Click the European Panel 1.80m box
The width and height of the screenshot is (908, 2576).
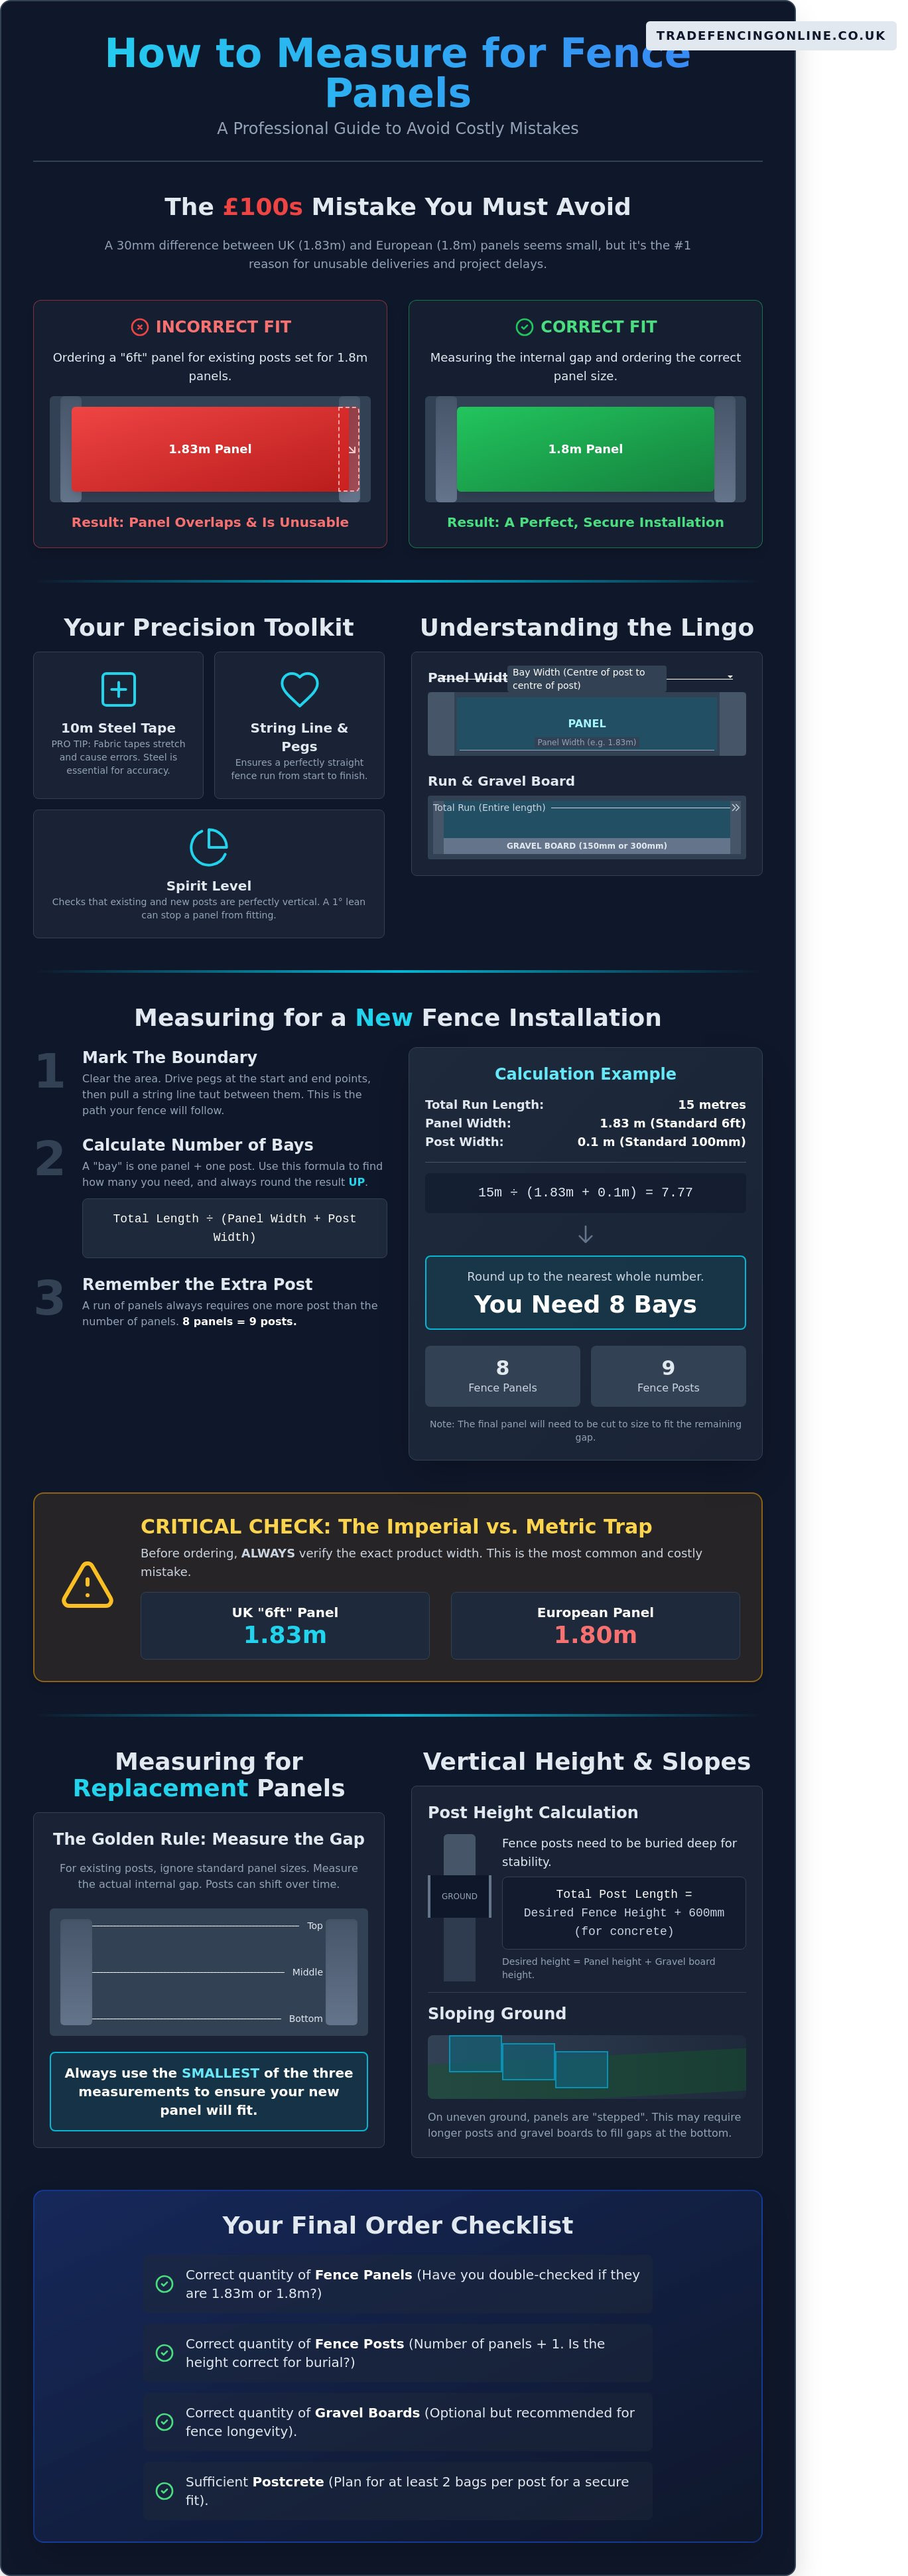595,1626
